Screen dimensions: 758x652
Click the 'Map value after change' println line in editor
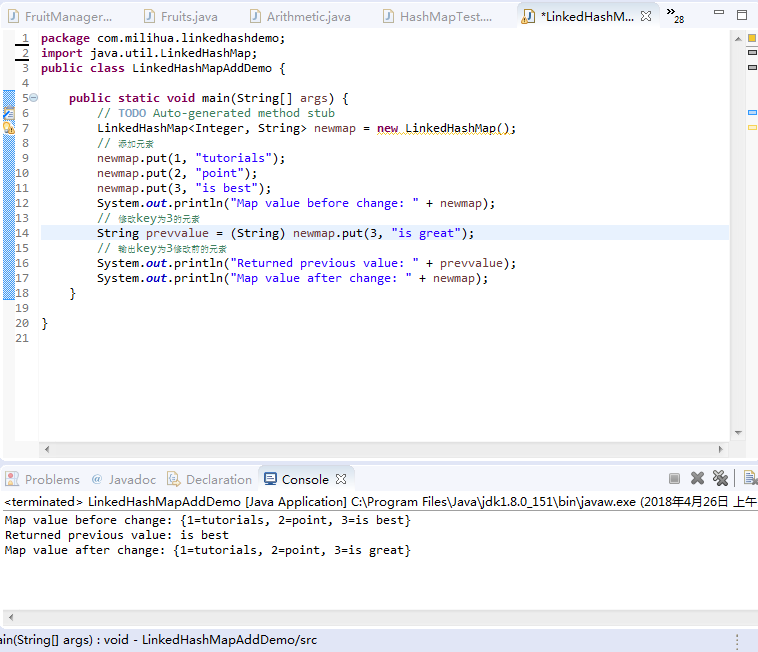(292, 278)
